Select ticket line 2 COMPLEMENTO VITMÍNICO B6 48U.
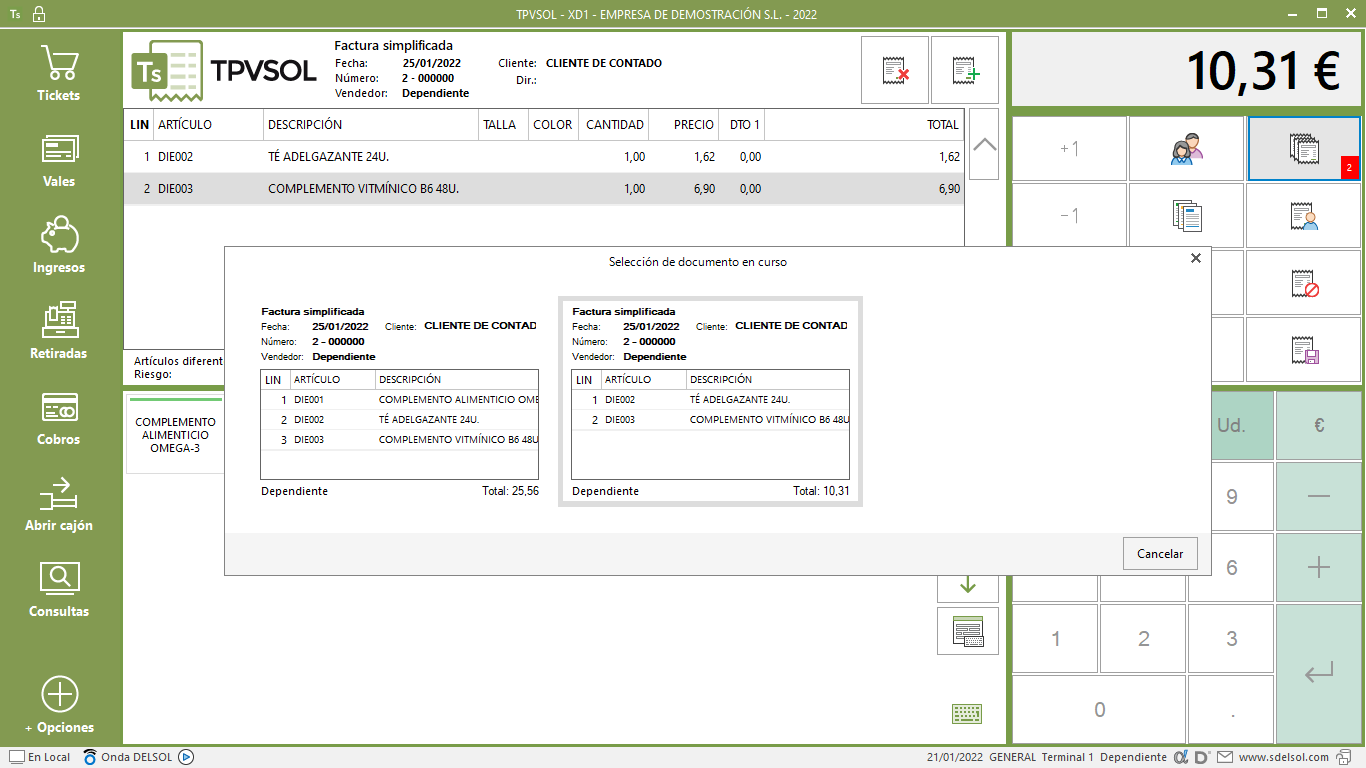1366x768 pixels. (544, 189)
